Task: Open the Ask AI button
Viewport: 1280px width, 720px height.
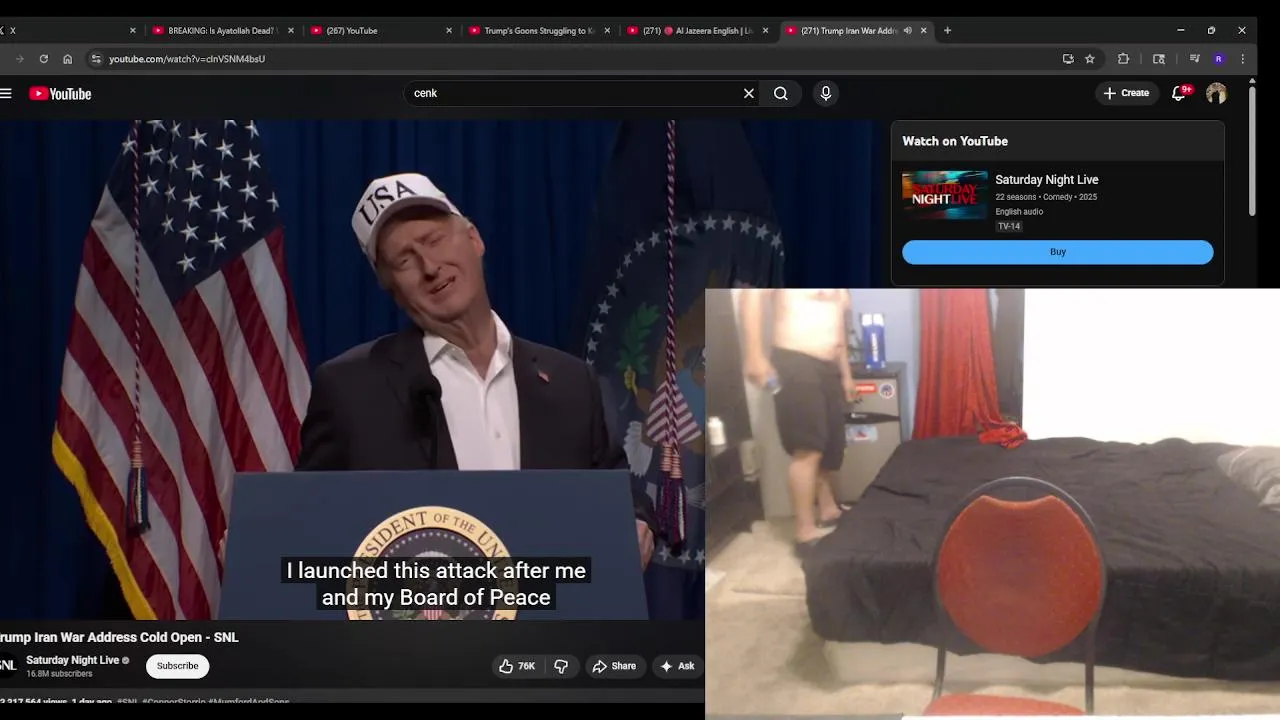Action: (677, 666)
